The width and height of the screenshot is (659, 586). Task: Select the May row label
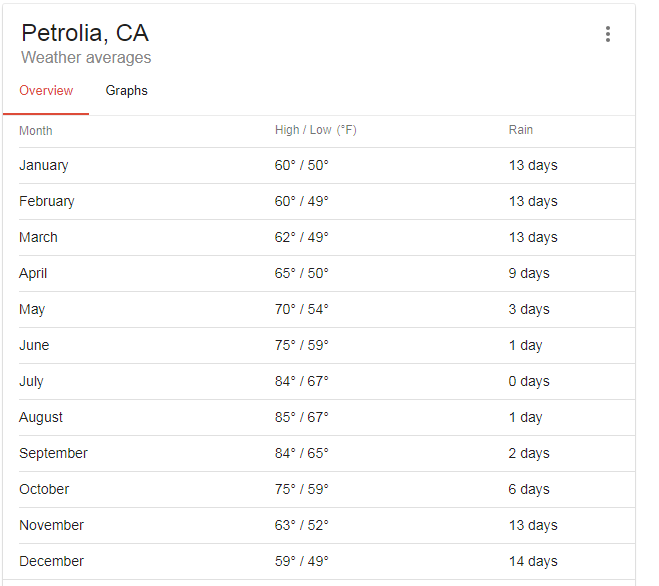pos(32,309)
